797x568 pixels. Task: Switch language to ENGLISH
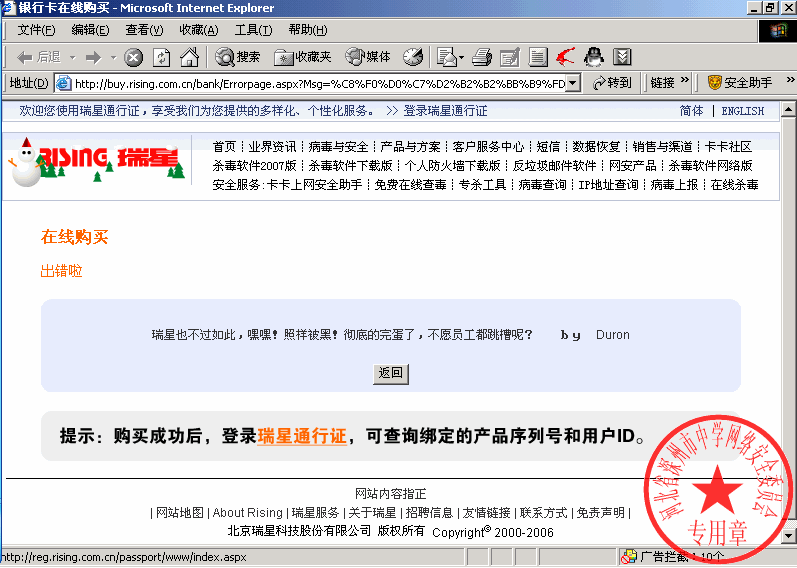743,111
